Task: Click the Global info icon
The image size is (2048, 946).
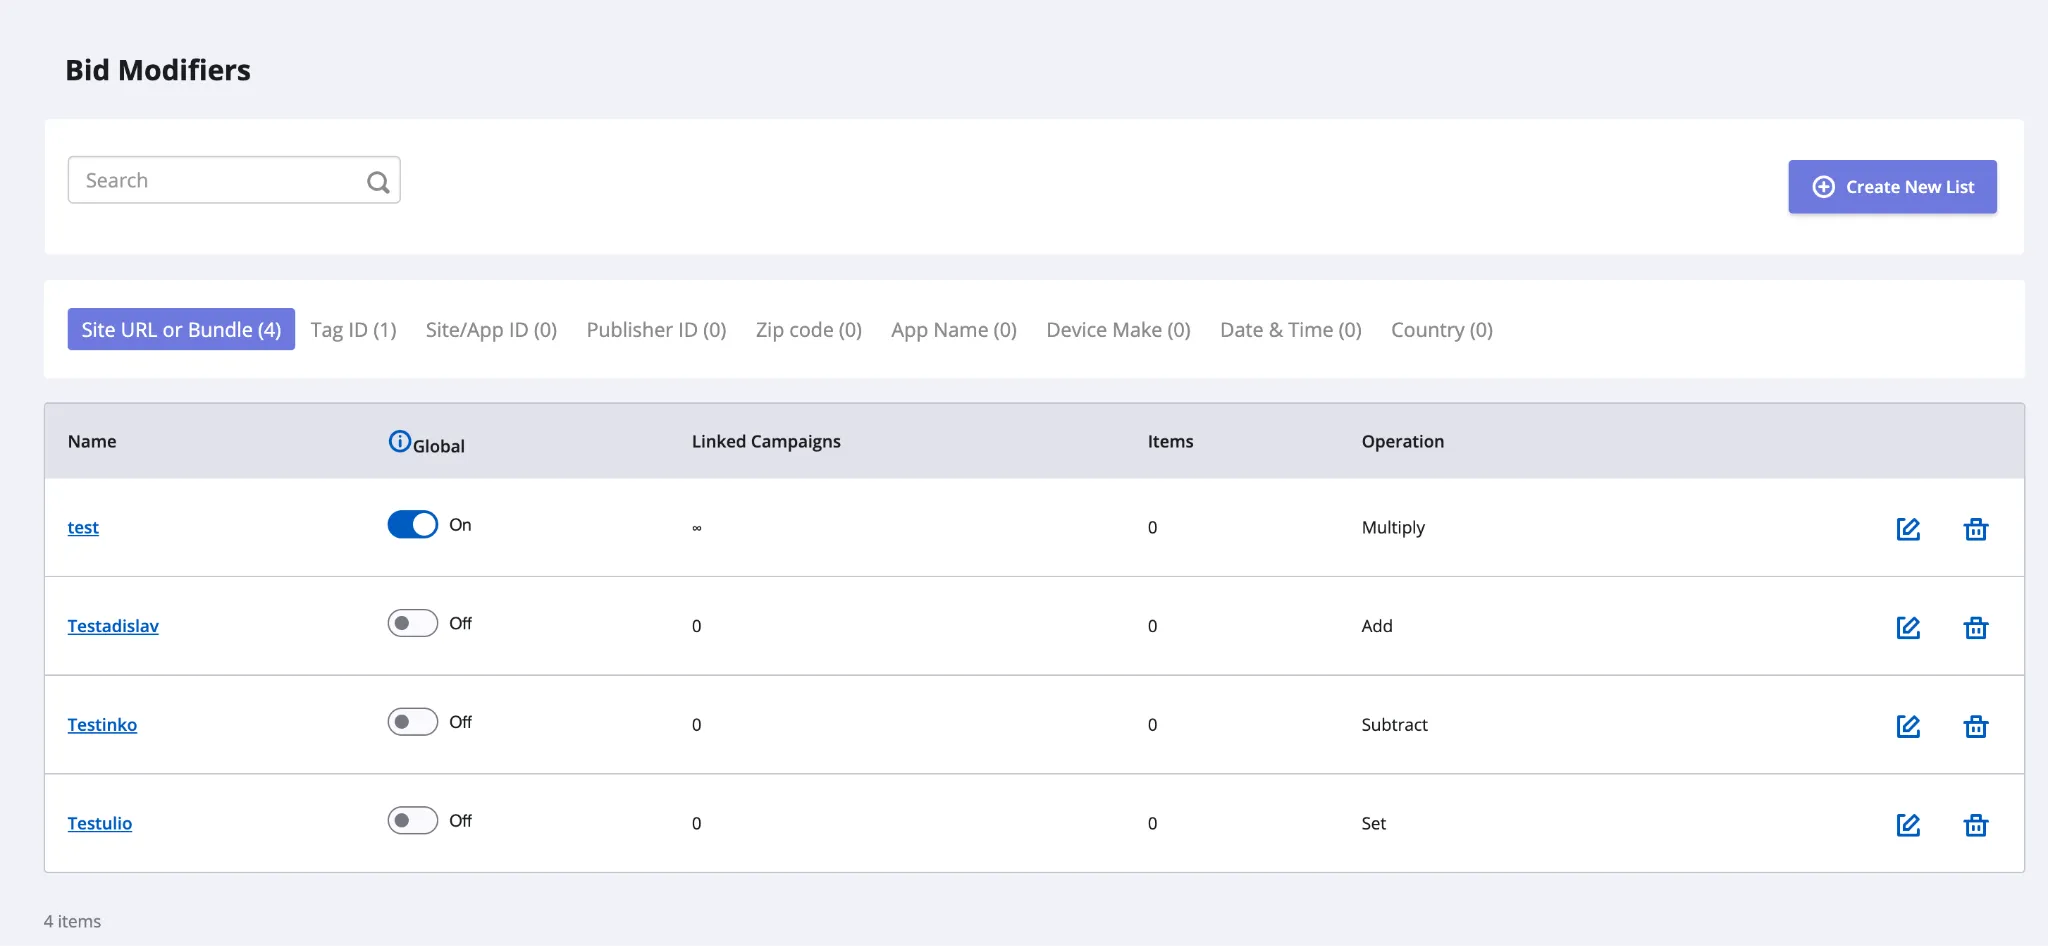Action: coord(399,441)
